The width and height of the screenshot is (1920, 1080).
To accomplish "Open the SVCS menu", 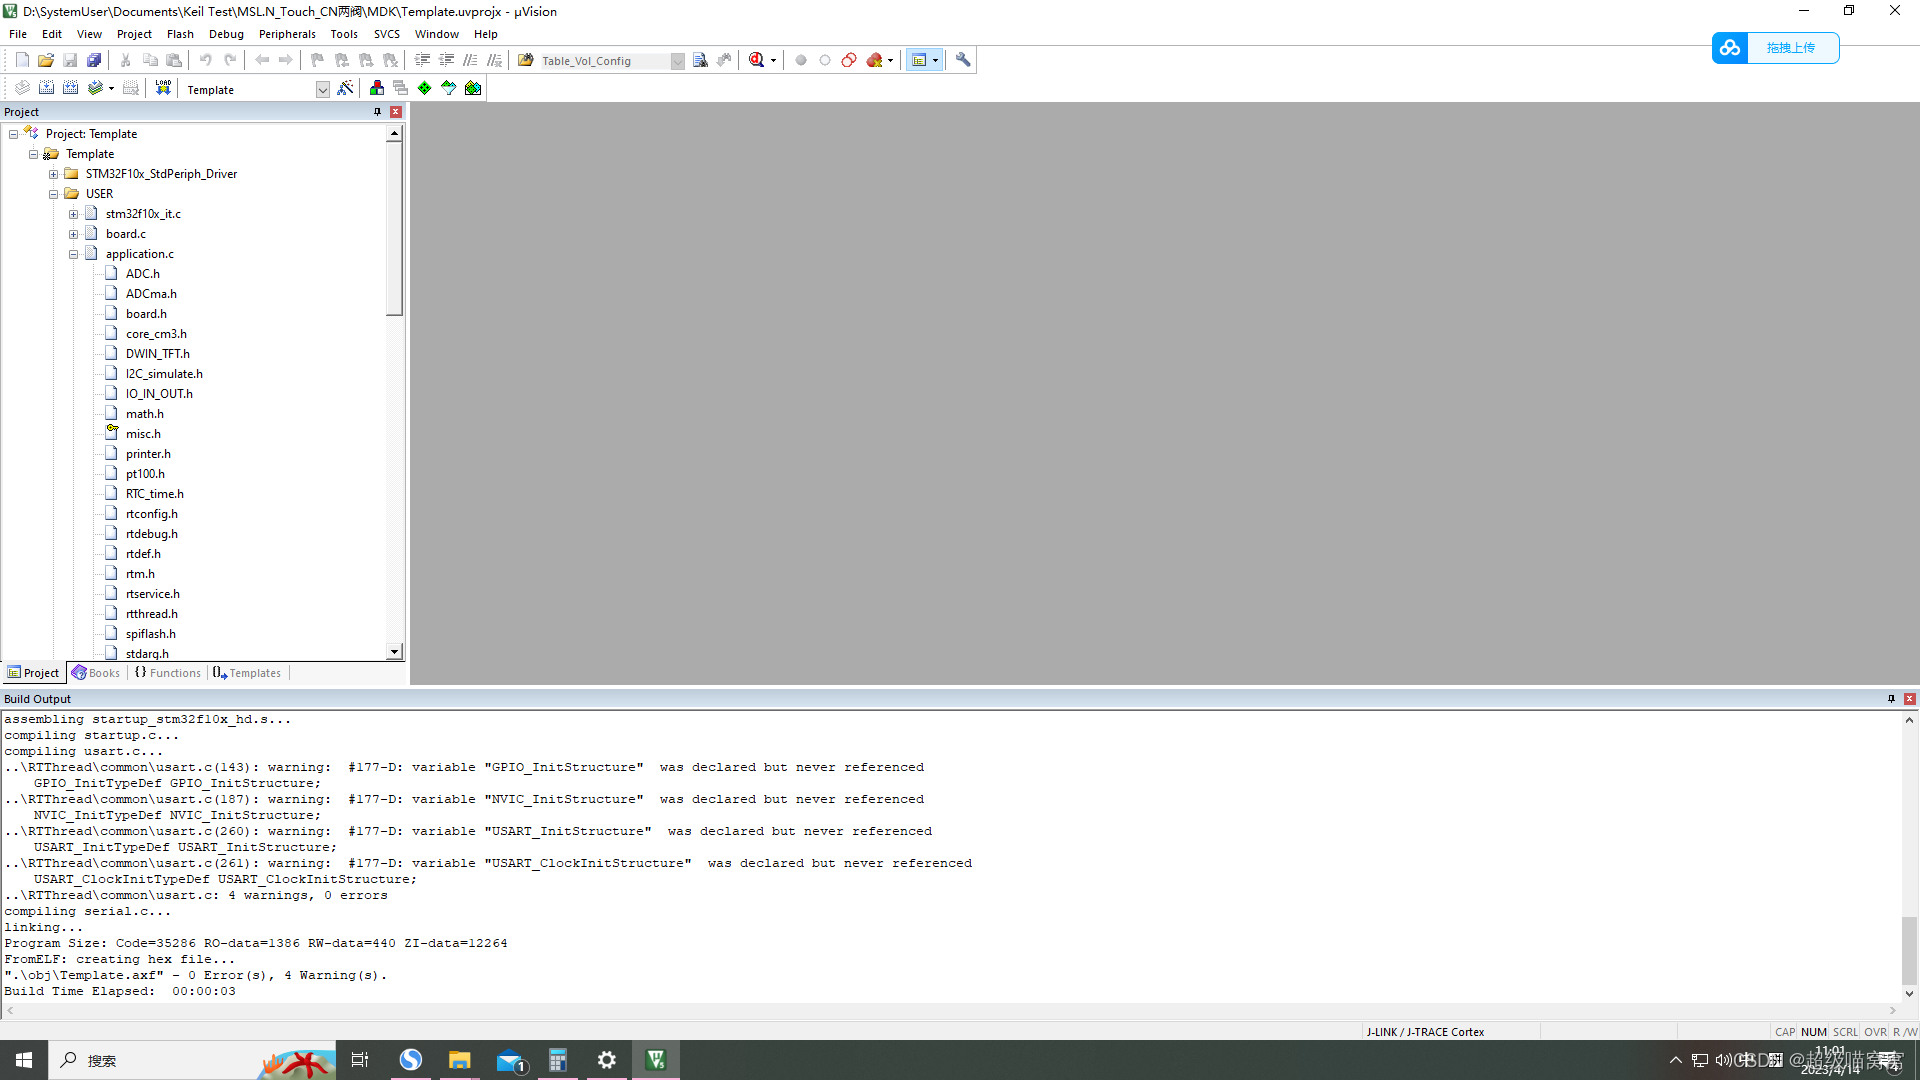I will (x=387, y=34).
